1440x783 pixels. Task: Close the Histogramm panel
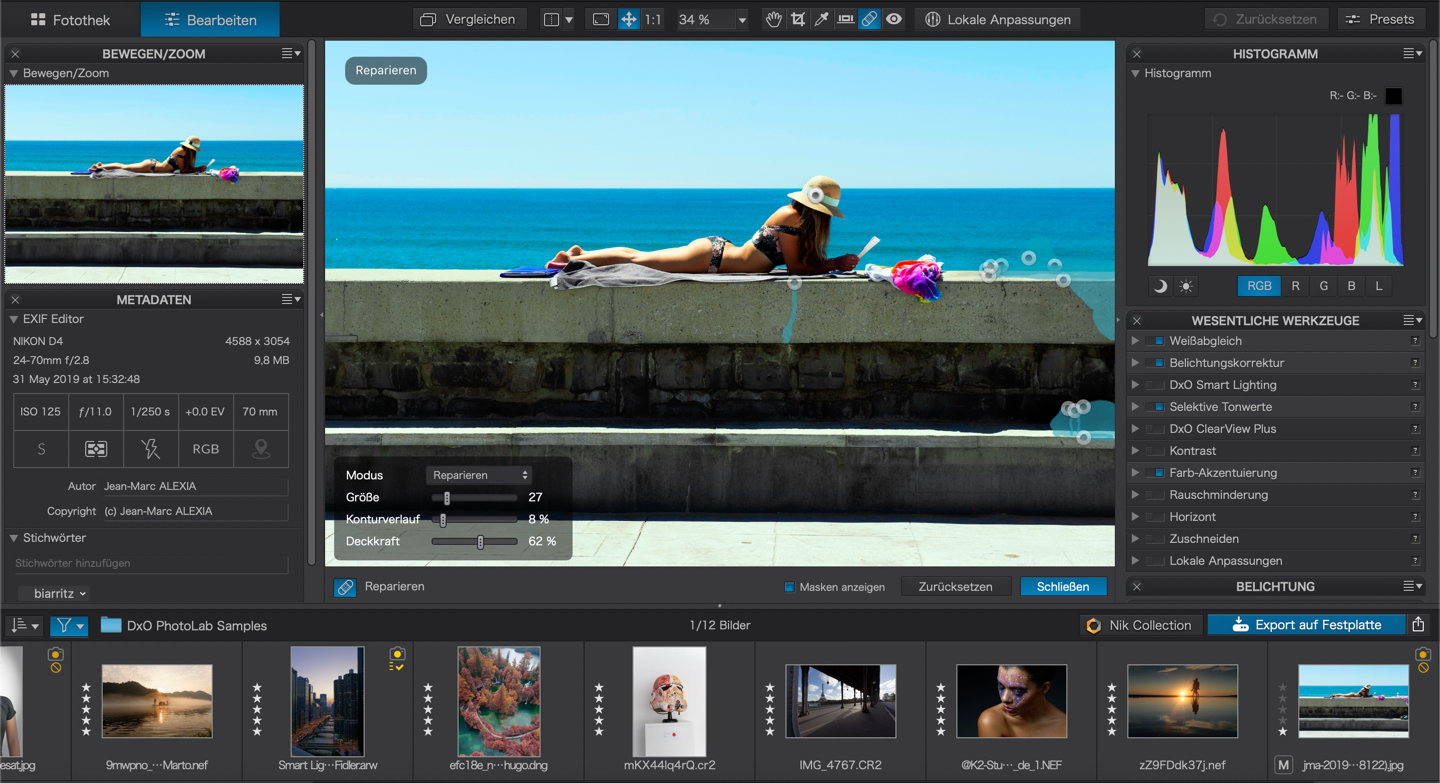point(1137,54)
